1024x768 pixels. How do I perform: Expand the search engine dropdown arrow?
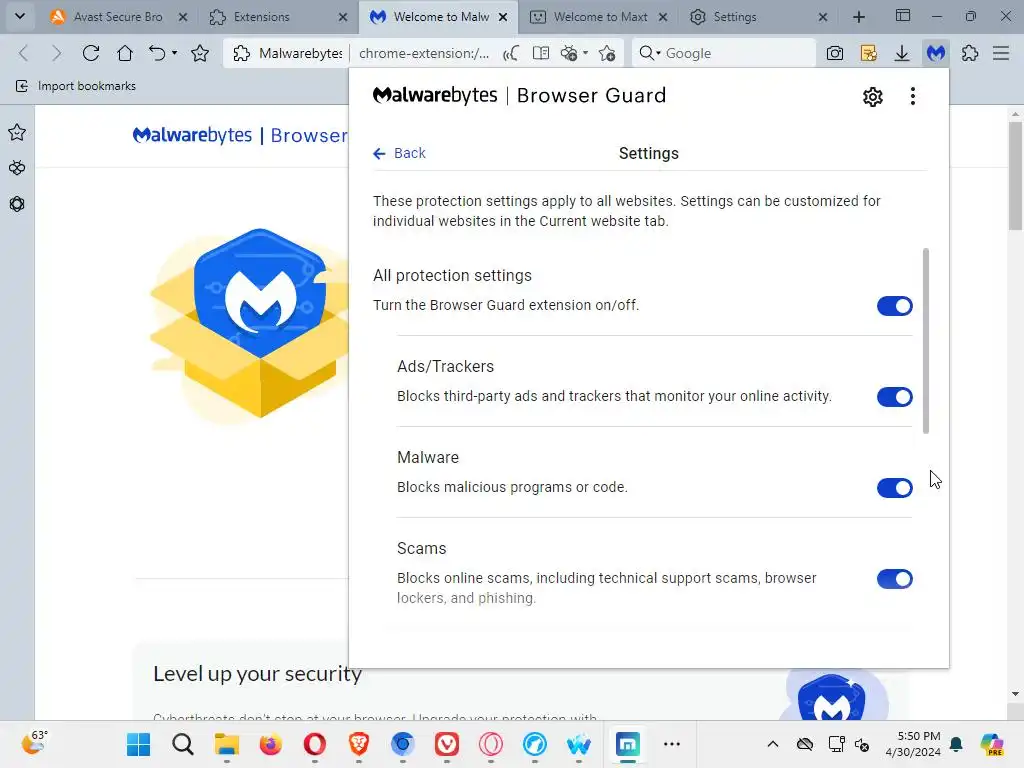[658, 53]
